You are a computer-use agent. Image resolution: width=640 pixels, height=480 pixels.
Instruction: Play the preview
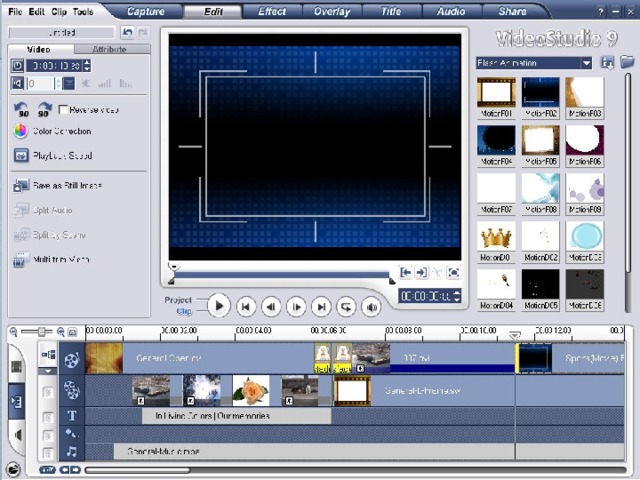coord(219,306)
